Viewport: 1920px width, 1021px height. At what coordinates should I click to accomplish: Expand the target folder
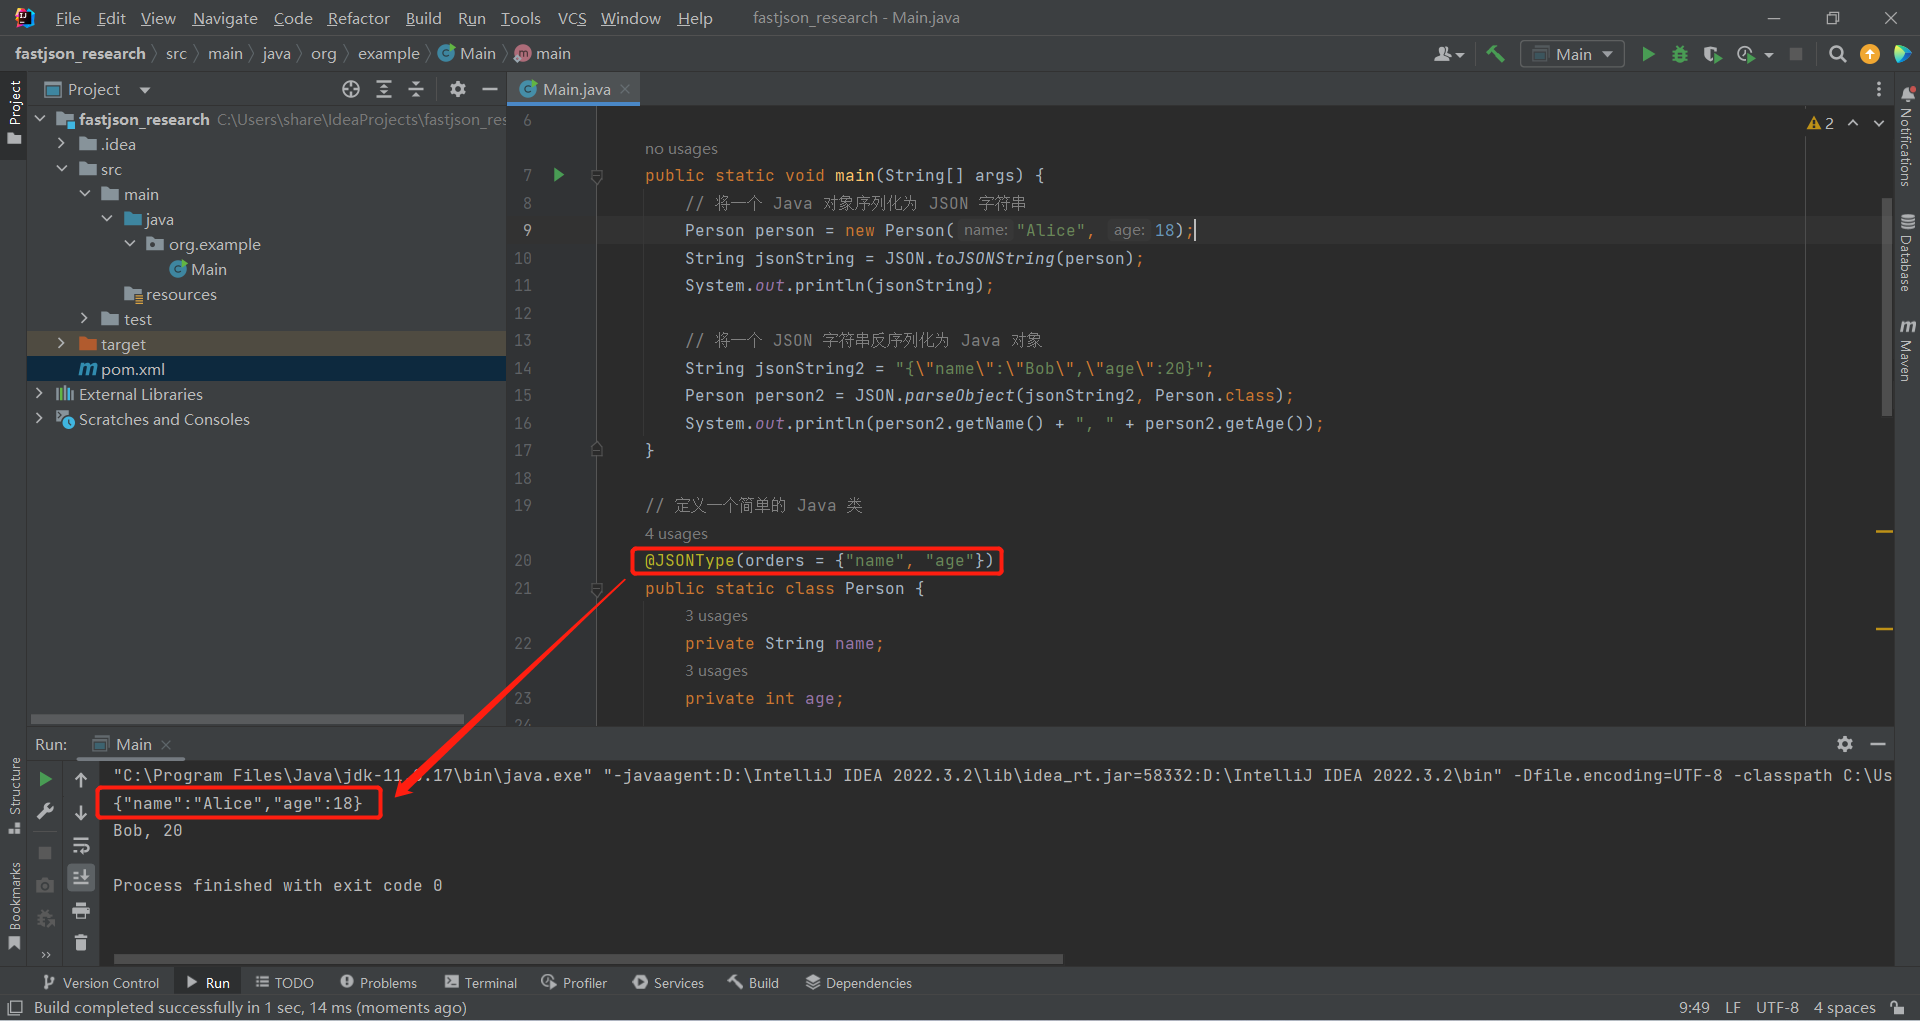tap(62, 344)
